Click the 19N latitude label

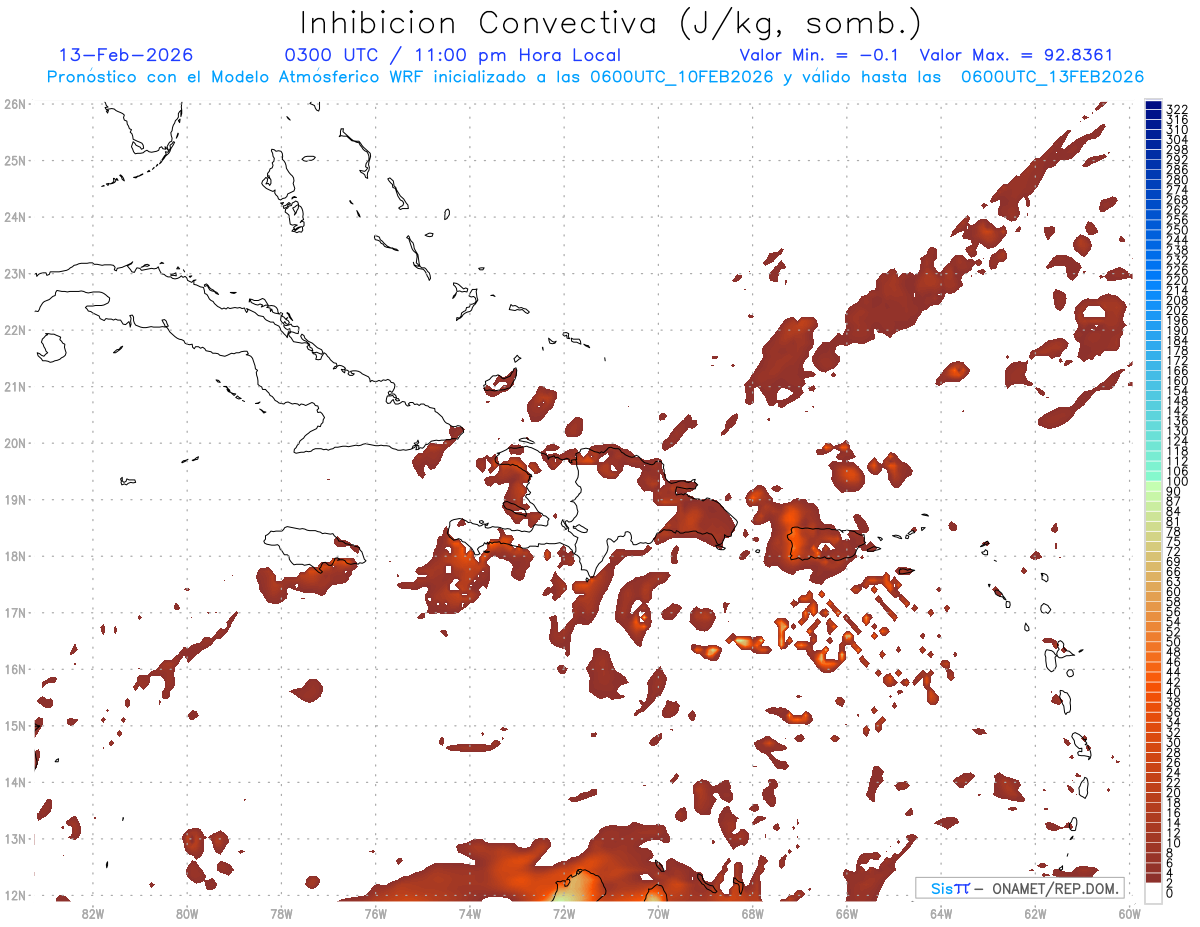[x=15, y=499]
